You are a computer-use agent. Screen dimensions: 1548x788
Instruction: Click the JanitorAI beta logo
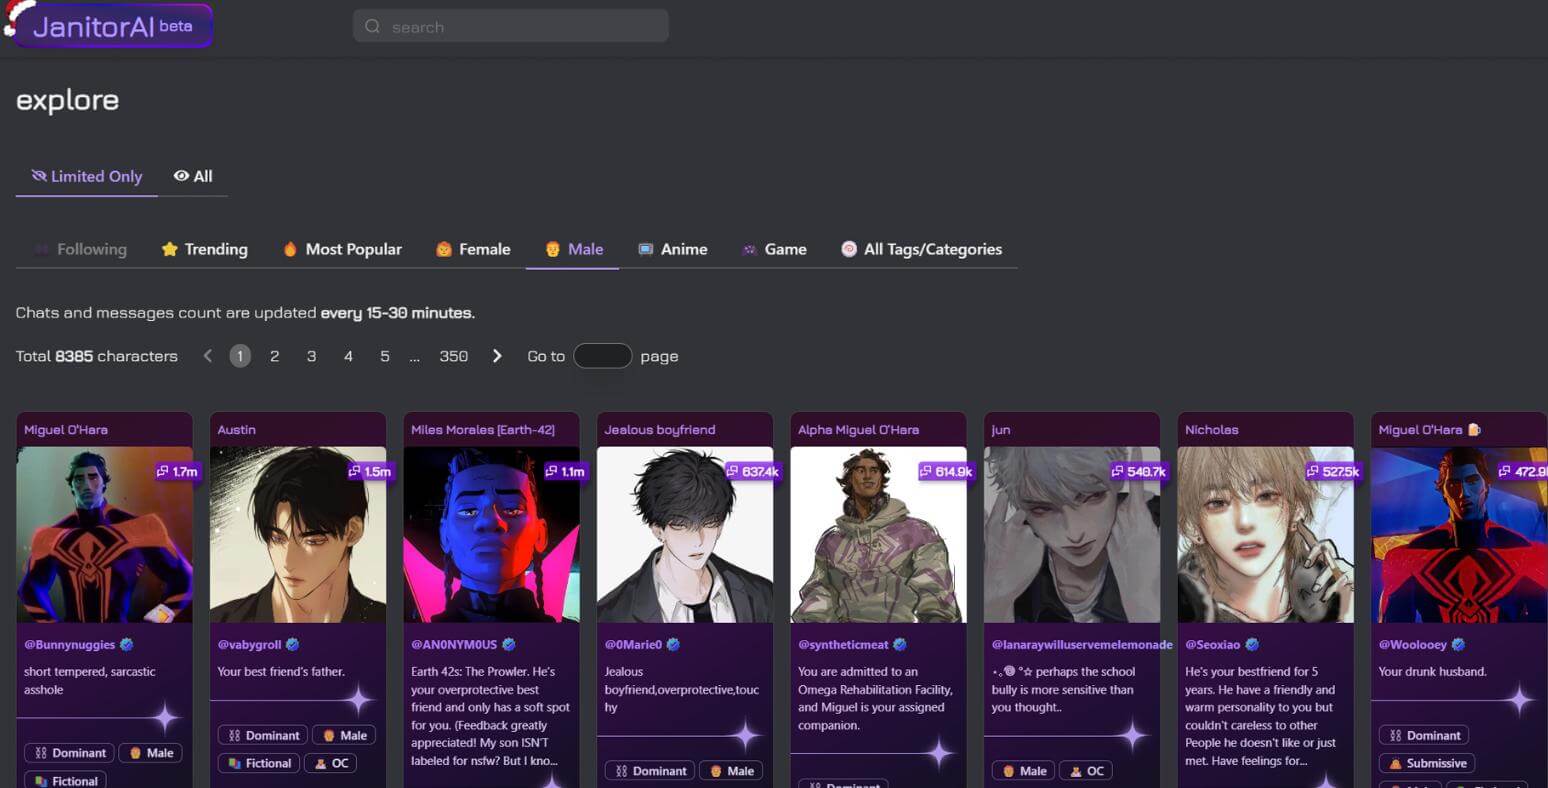(x=108, y=26)
